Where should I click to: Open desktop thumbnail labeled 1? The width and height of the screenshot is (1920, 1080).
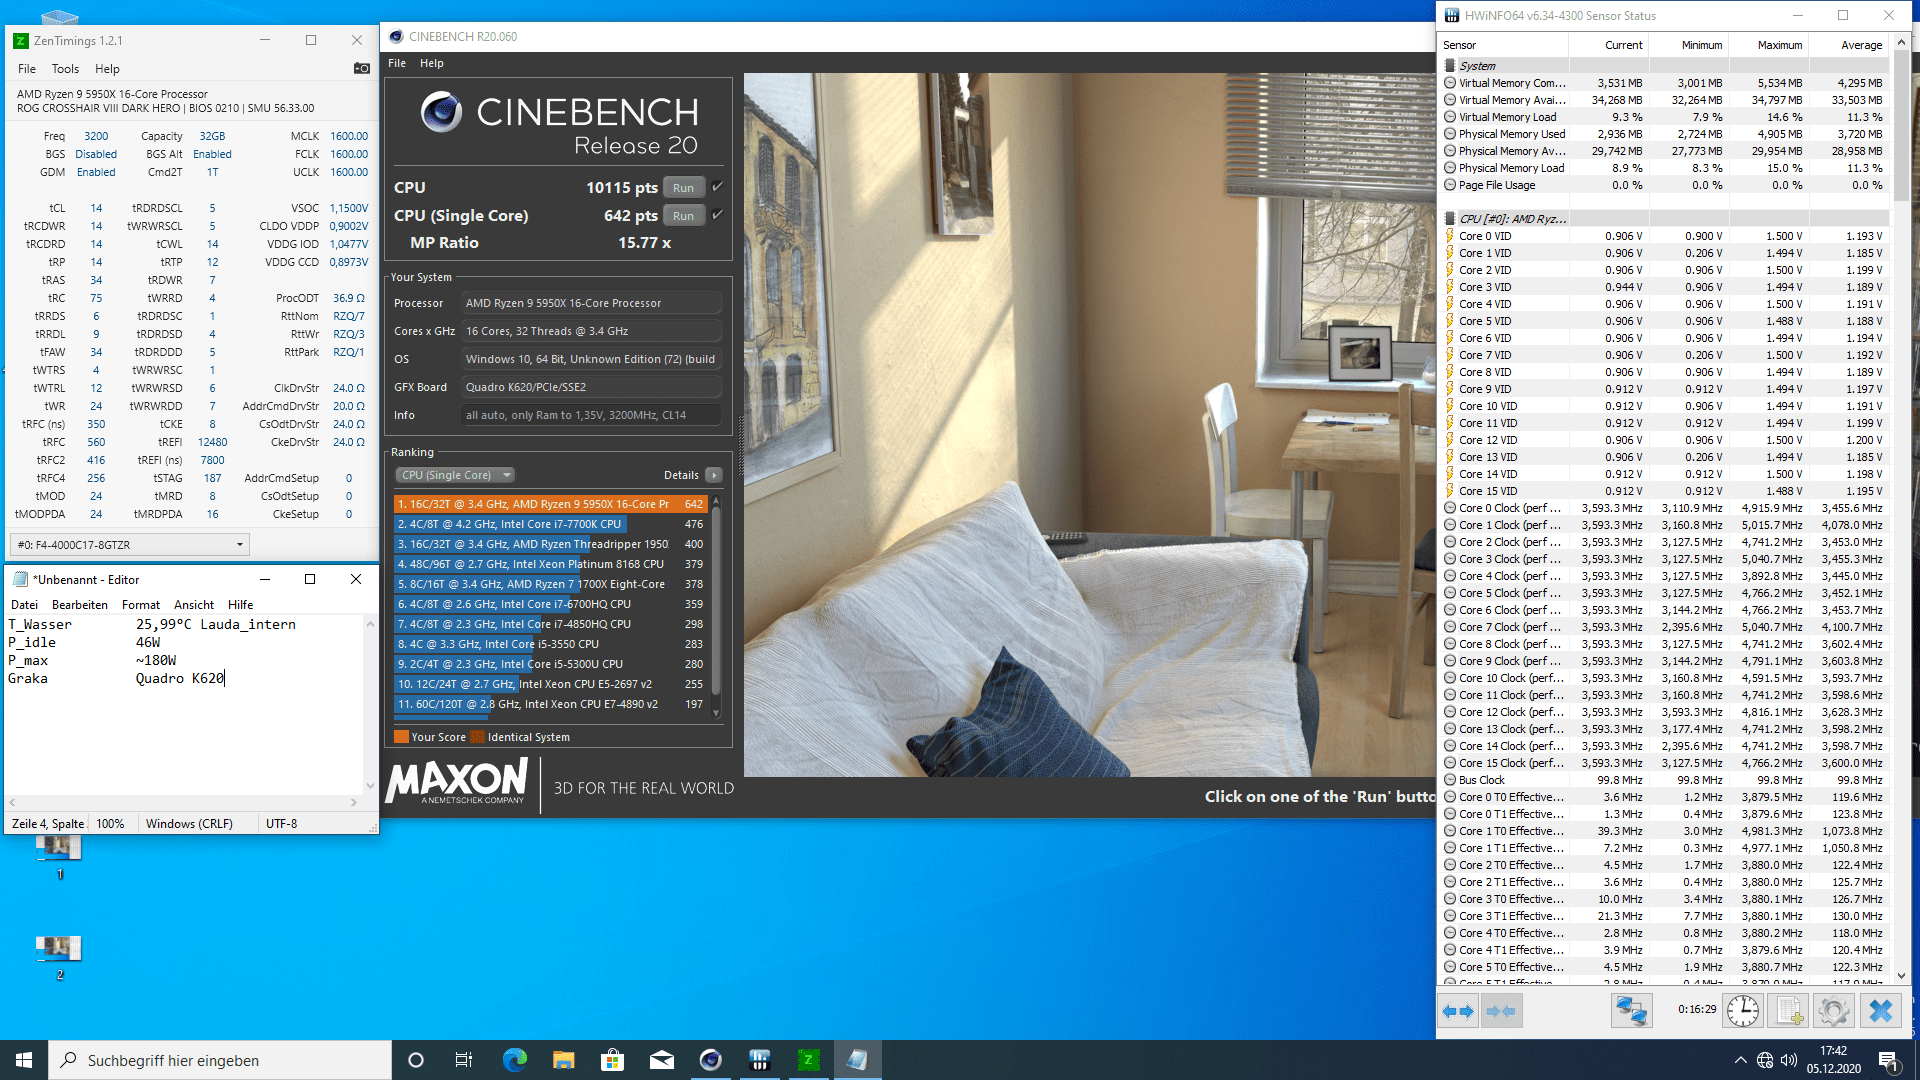59,856
